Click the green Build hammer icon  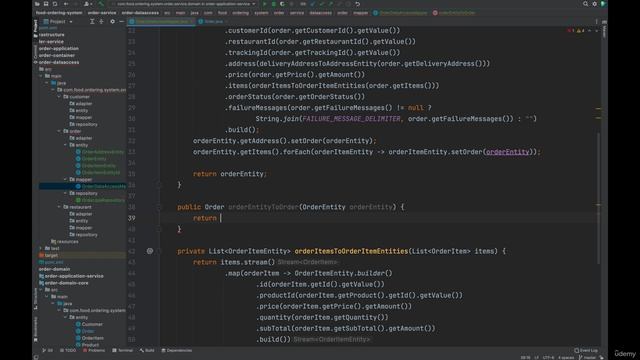pos(101,4)
